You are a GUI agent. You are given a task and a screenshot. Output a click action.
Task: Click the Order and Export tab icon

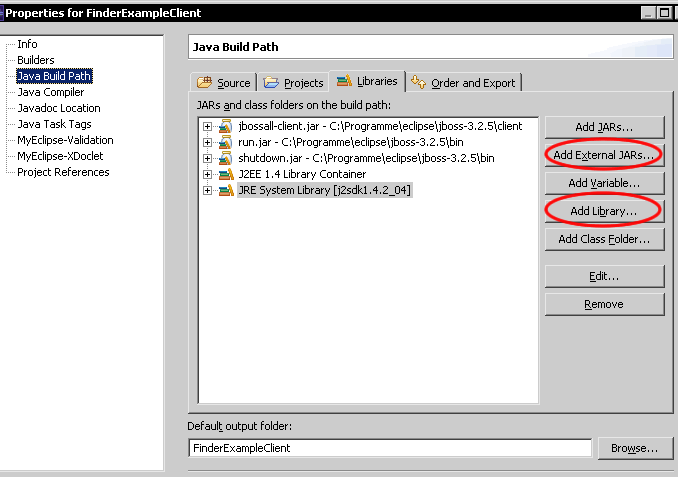(418, 82)
